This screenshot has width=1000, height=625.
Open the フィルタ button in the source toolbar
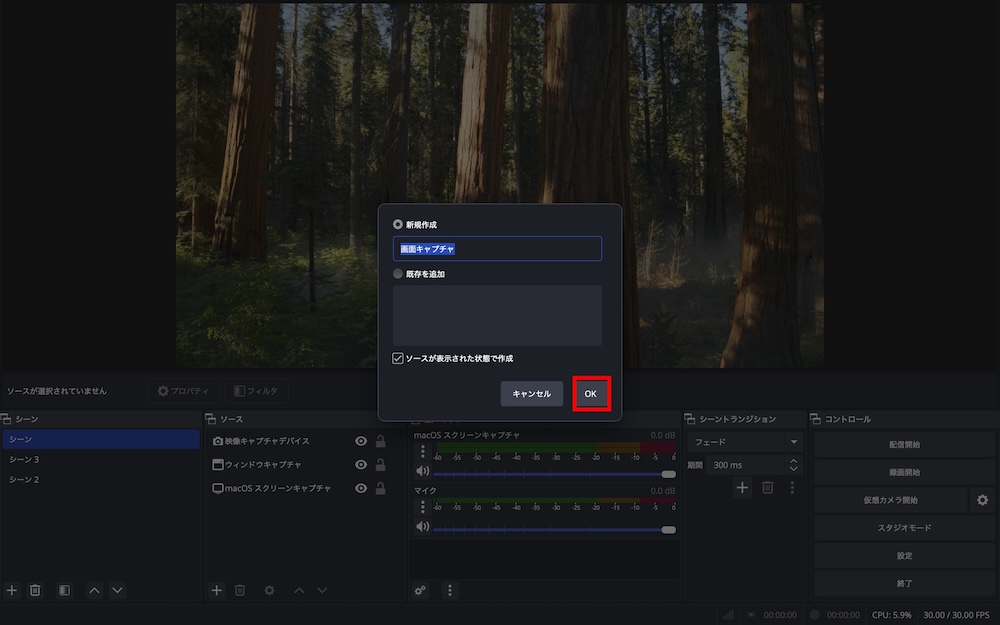(x=256, y=391)
